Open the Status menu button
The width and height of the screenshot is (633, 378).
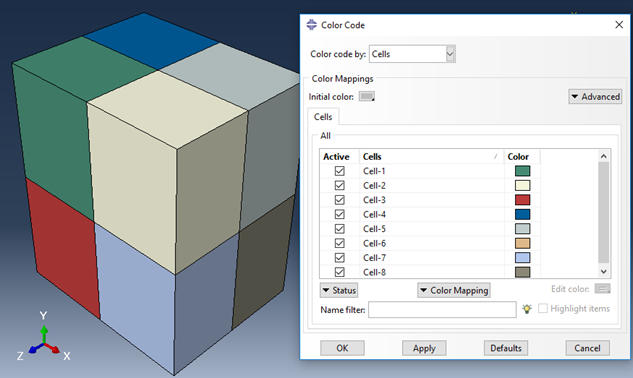(339, 290)
